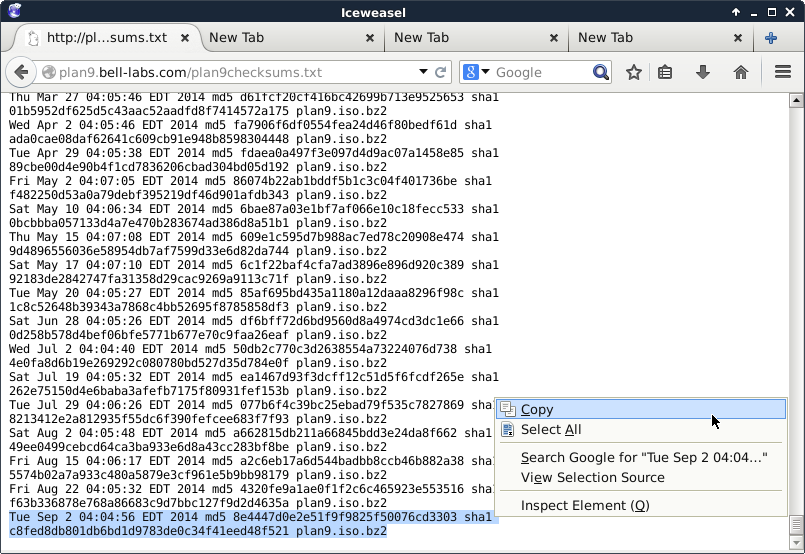Open a new tab with plus button
This screenshot has height=554, width=805.
click(771, 38)
